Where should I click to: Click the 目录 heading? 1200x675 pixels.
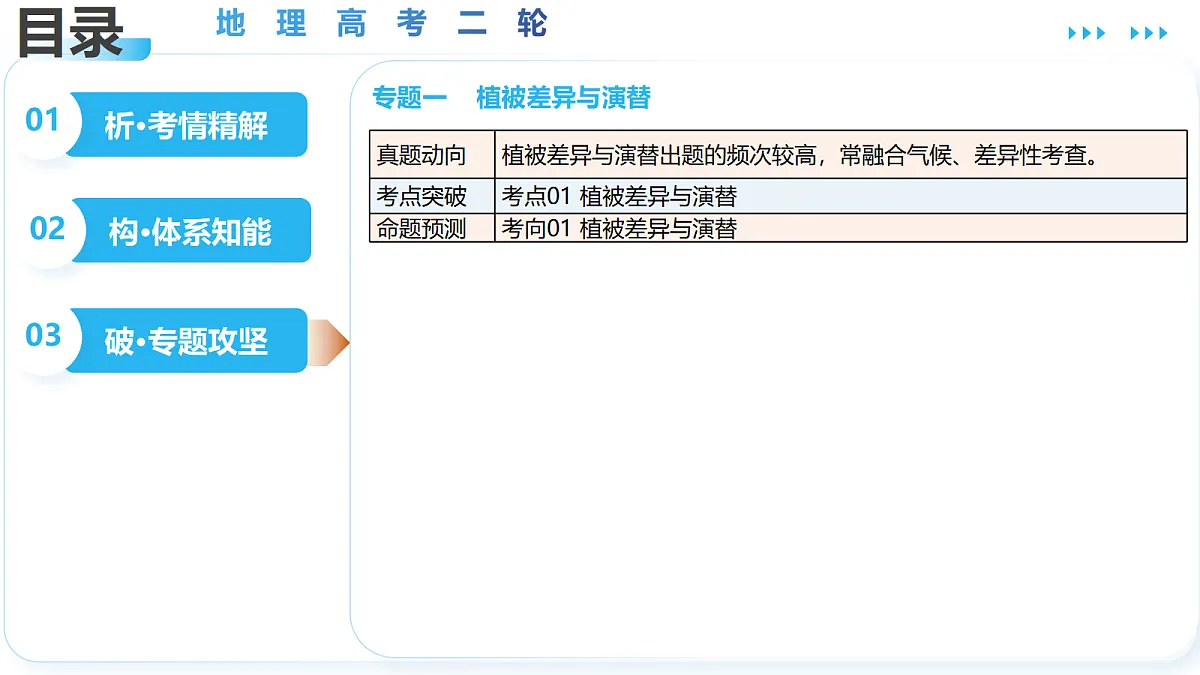[x=71, y=32]
